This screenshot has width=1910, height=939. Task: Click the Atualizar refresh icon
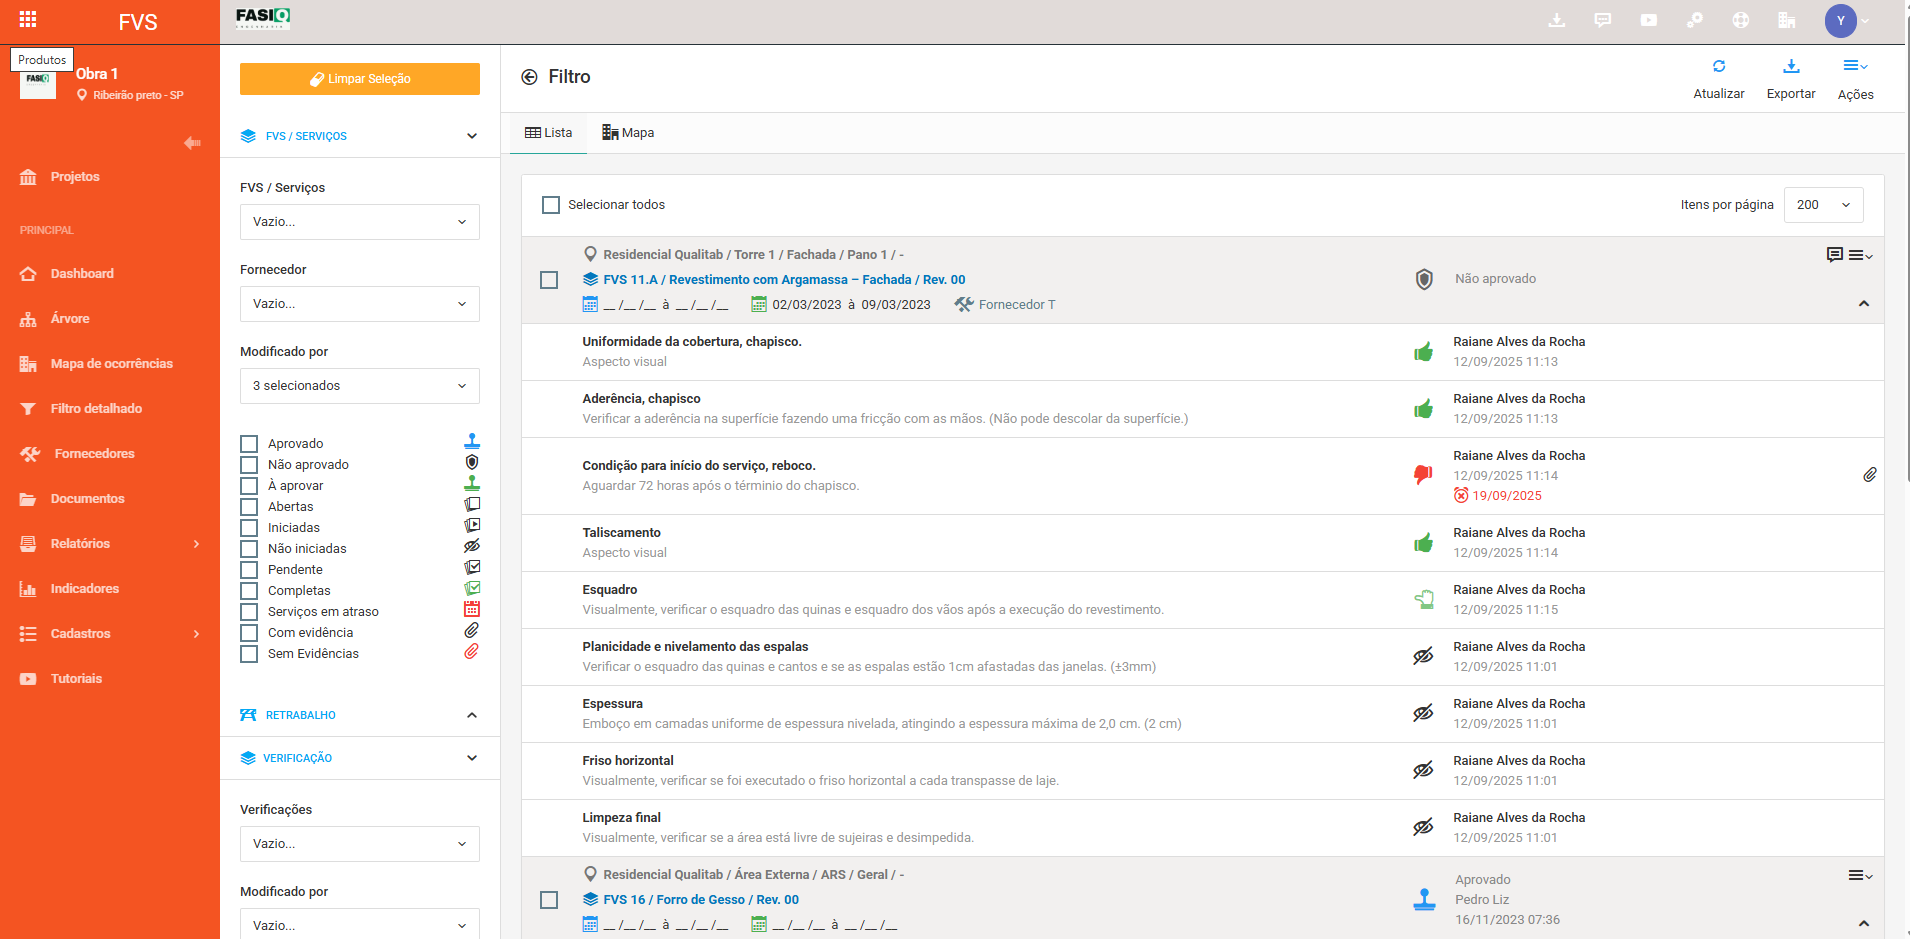(1719, 66)
